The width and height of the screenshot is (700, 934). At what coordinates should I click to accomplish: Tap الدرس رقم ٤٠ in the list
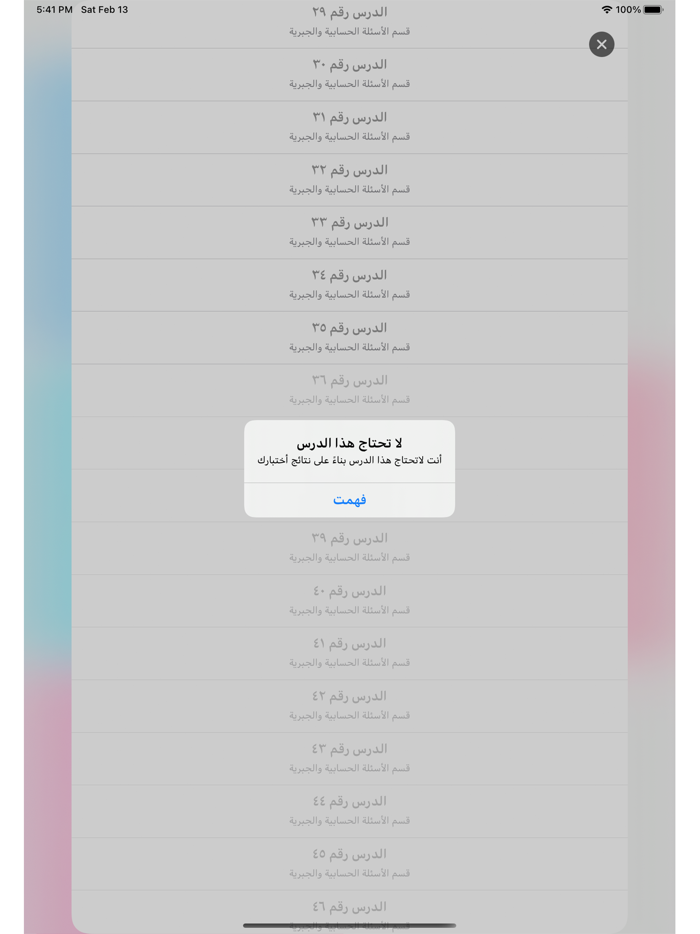pos(348,600)
